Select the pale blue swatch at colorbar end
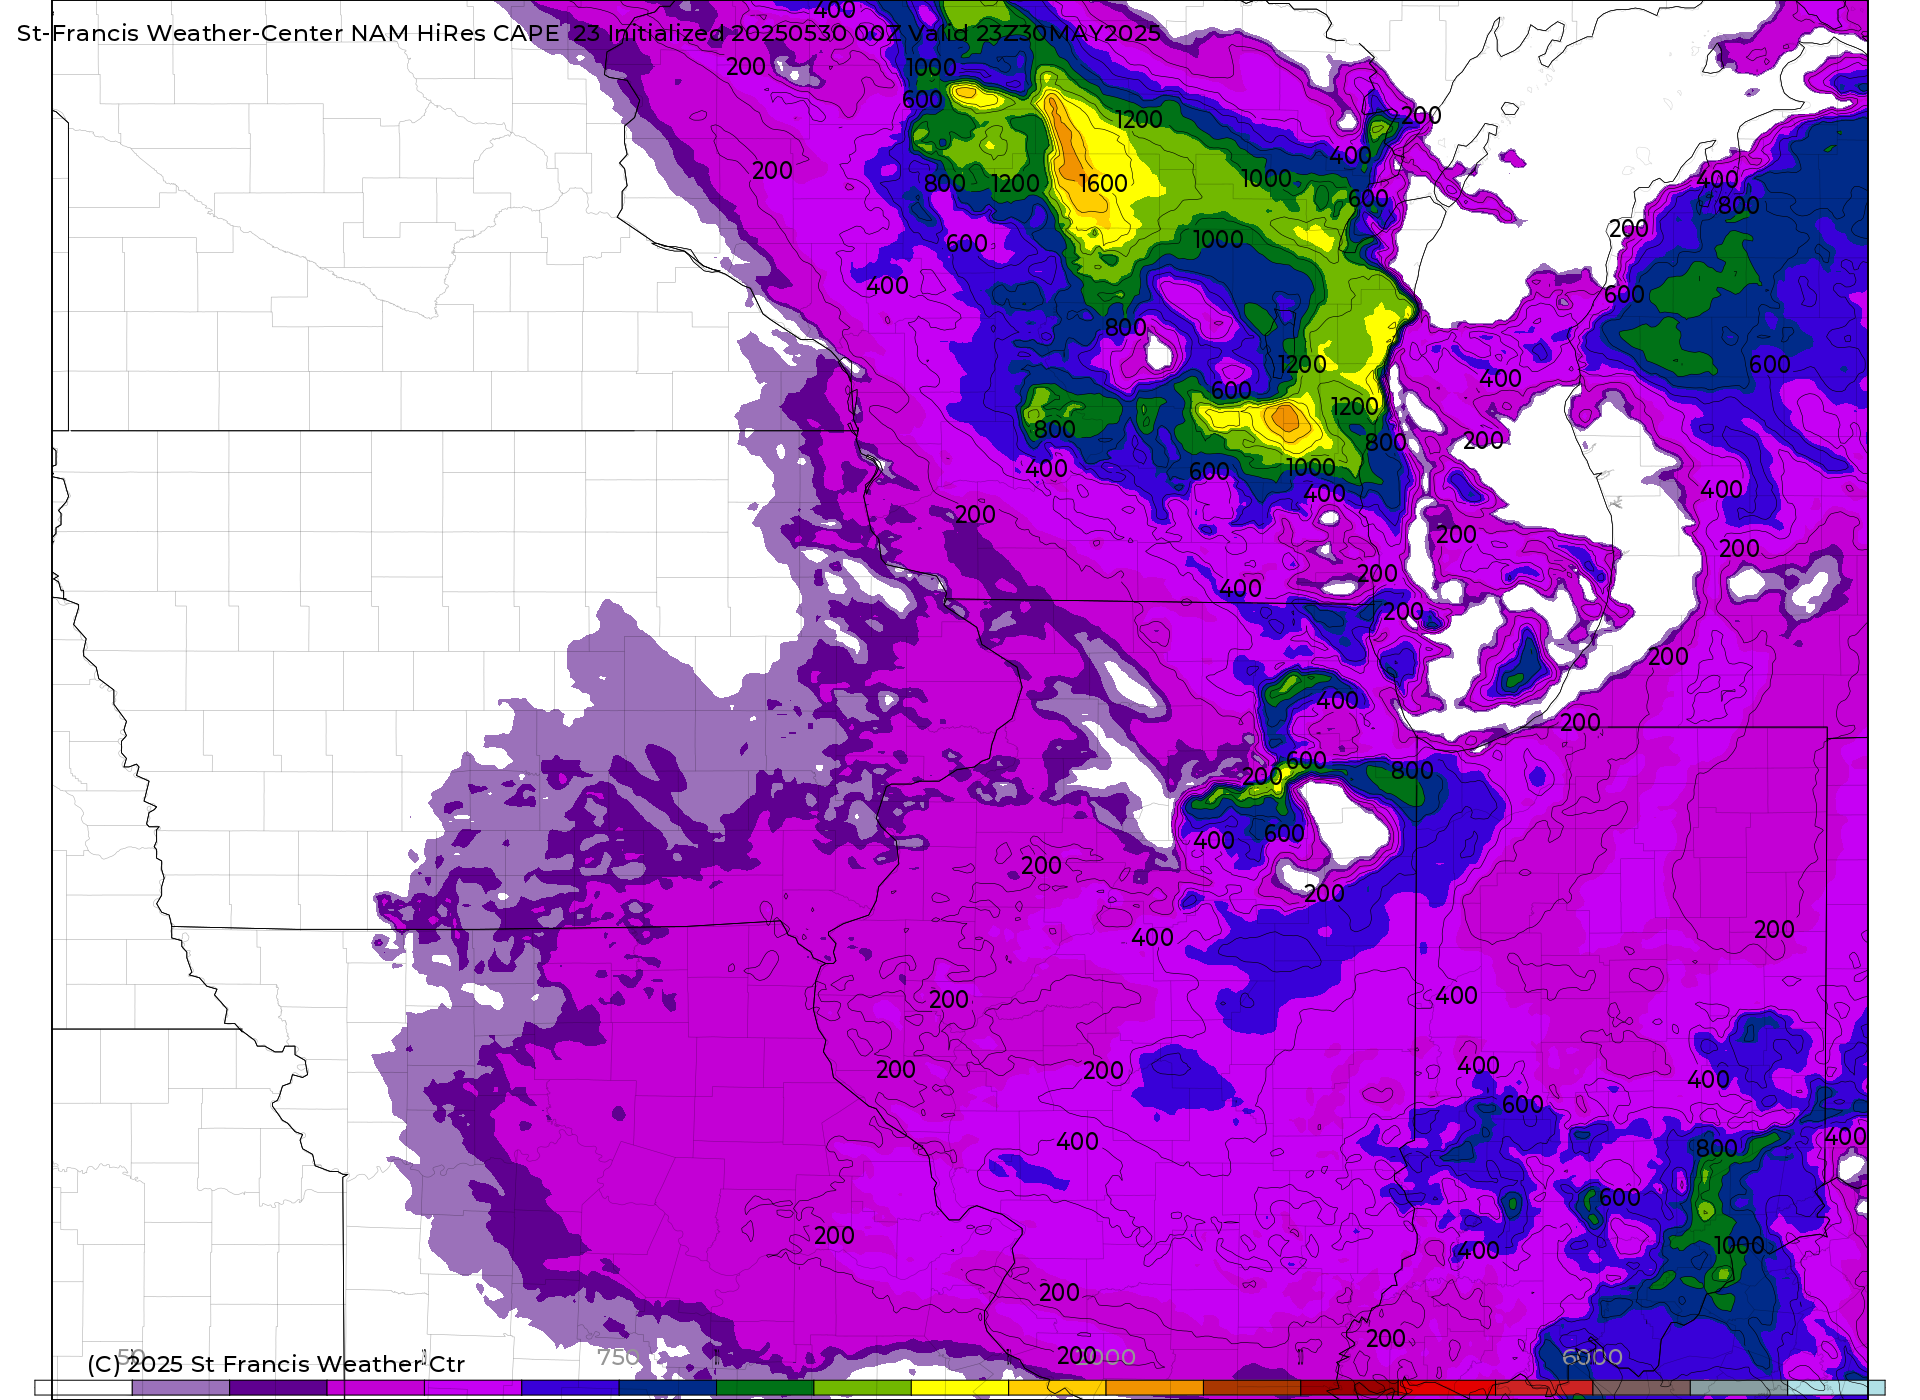 pos(1836,1388)
